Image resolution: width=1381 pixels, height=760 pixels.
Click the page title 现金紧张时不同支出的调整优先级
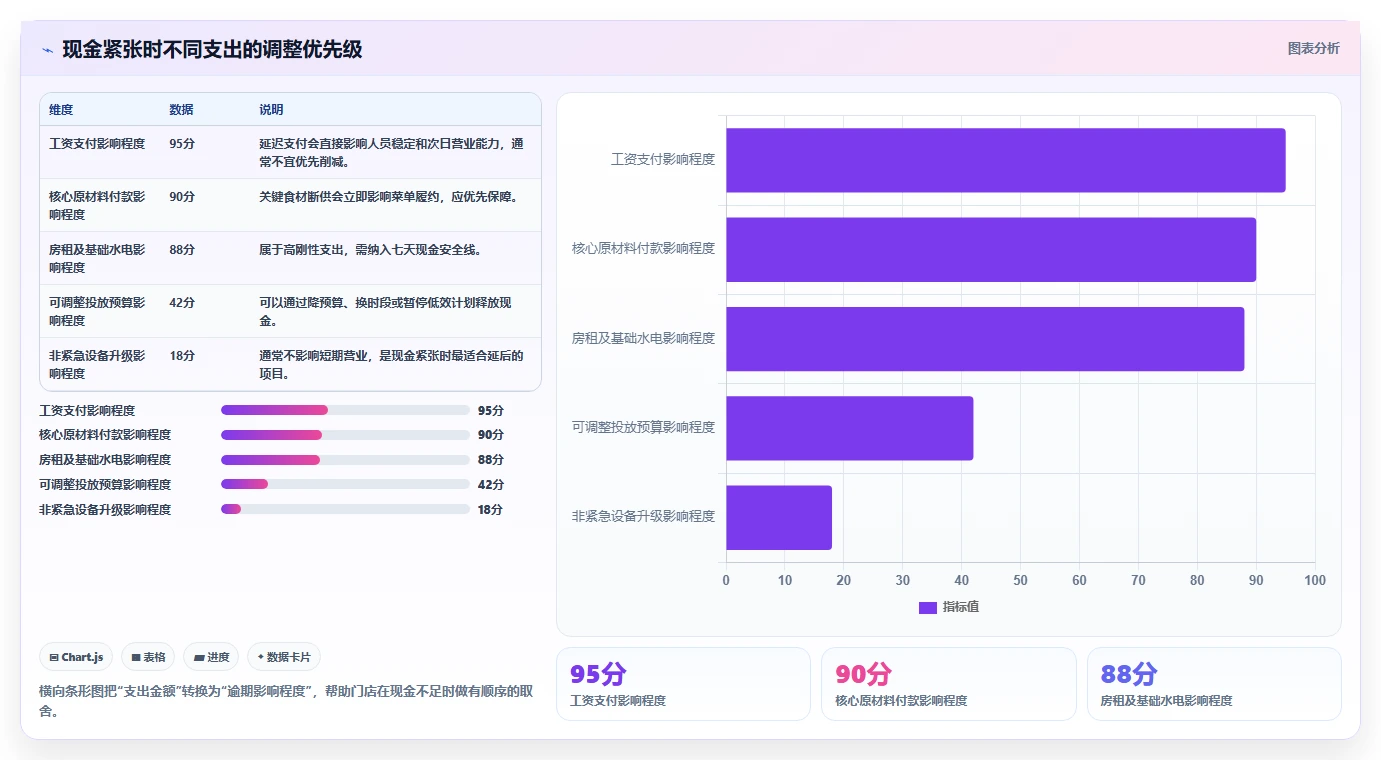(x=212, y=50)
